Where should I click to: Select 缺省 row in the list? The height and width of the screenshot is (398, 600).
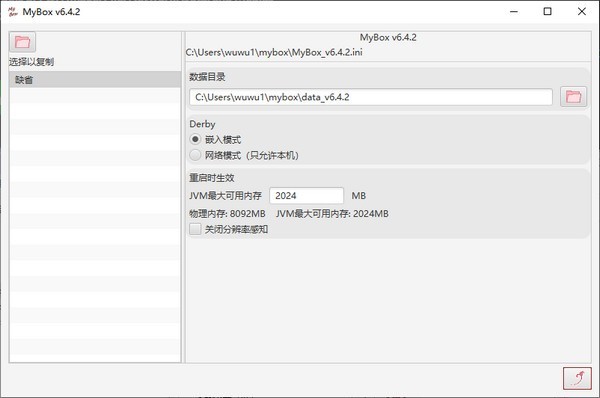(95, 80)
